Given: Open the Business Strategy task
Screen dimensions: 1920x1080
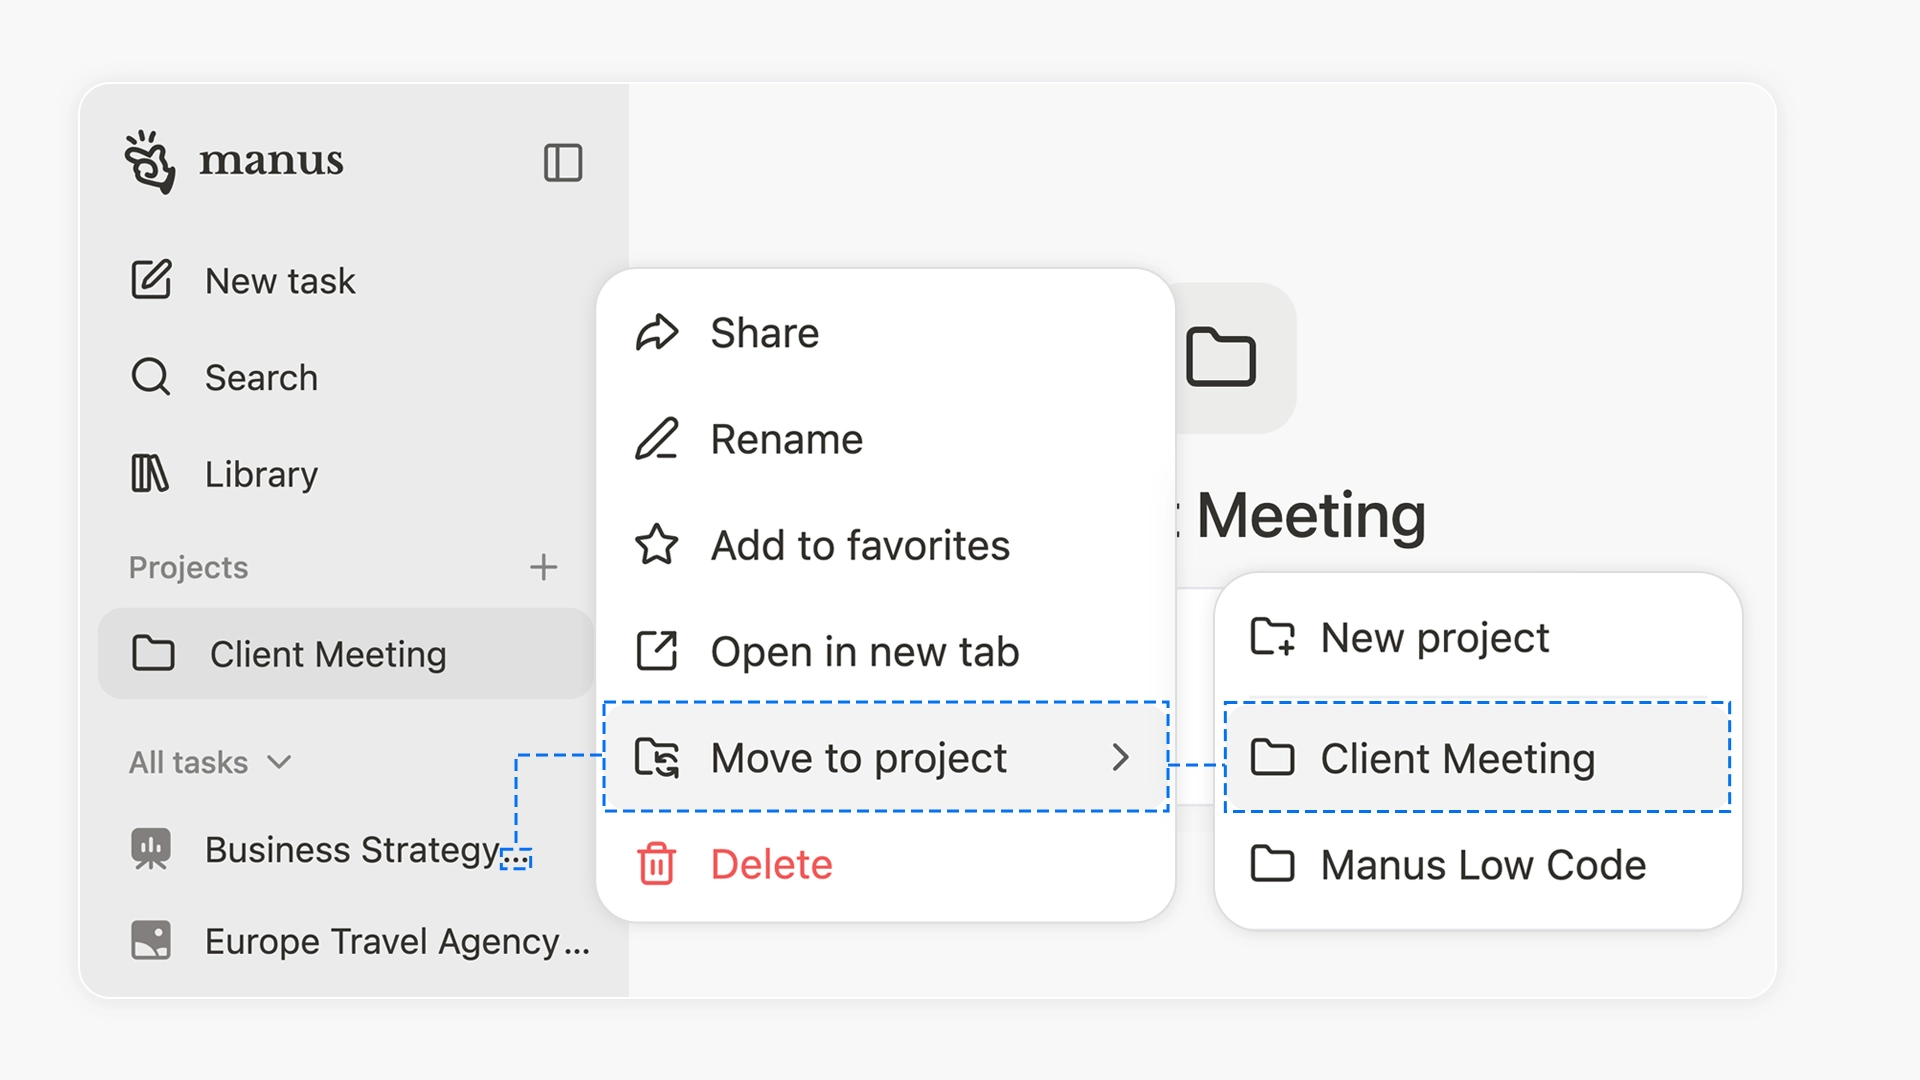Looking at the screenshot, I should (350, 849).
